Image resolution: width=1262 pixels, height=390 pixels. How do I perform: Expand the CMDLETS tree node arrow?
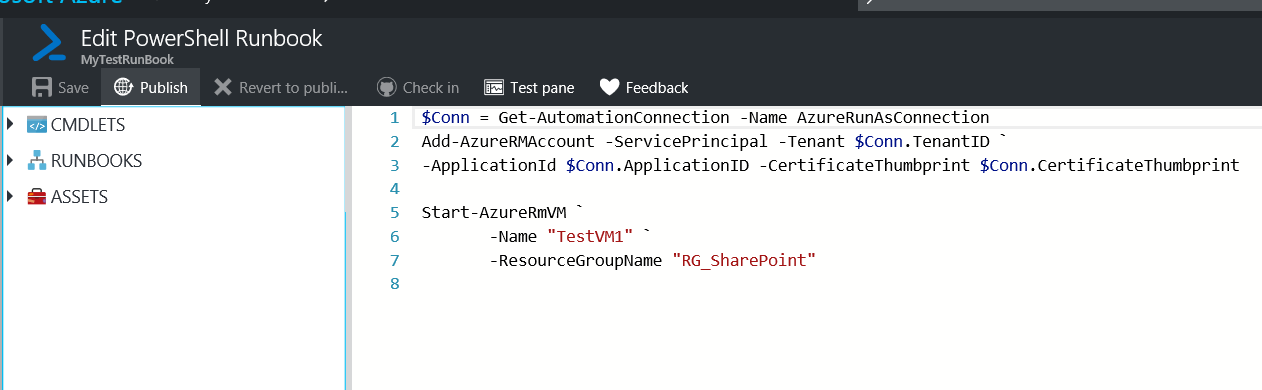tap(11, 124)
